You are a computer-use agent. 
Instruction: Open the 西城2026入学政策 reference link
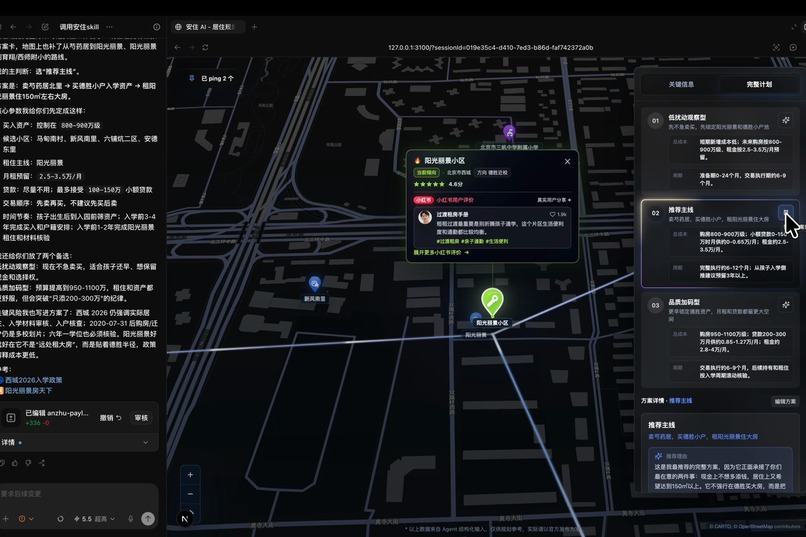[31, 380]
